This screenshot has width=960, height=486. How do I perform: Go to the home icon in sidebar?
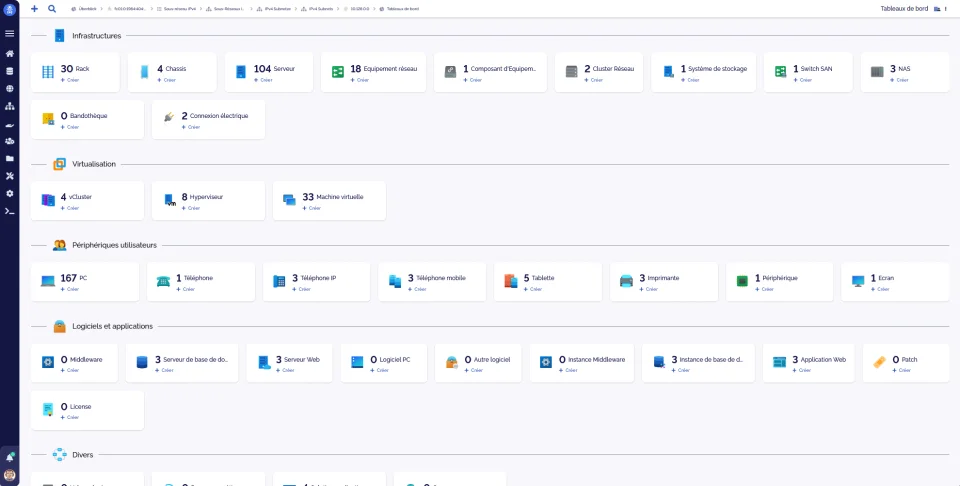(x=9, y=53)
